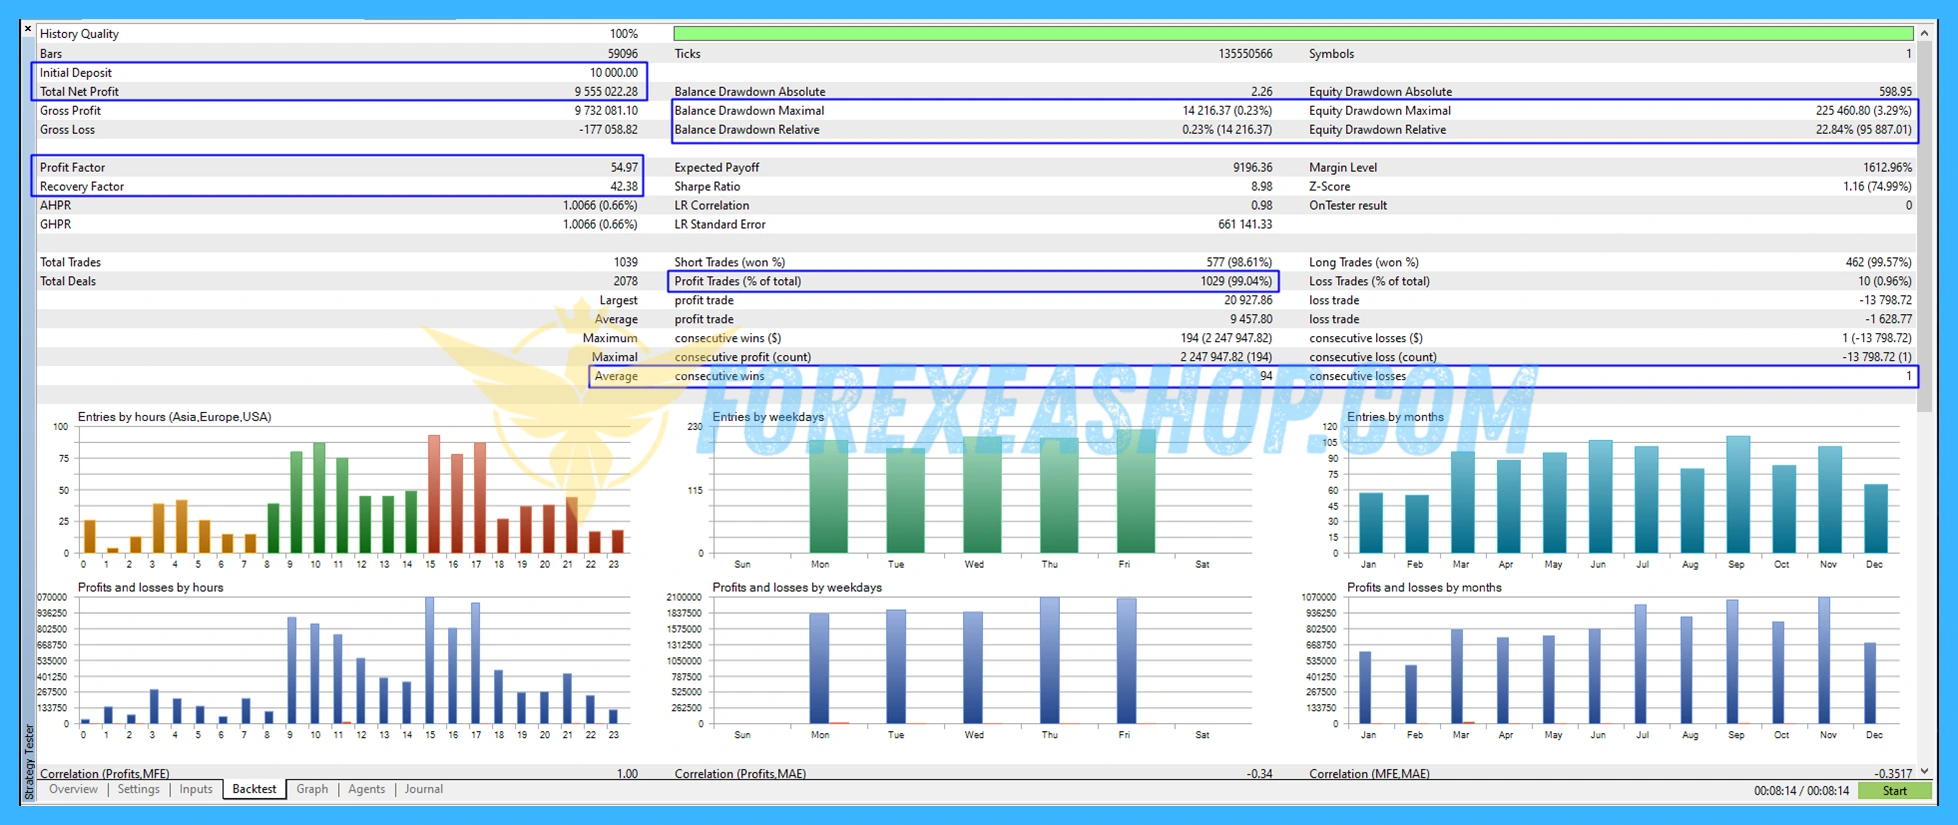1958x825 pixels.
Task: Open the Journal tab
Action: (x=423, y=790)
